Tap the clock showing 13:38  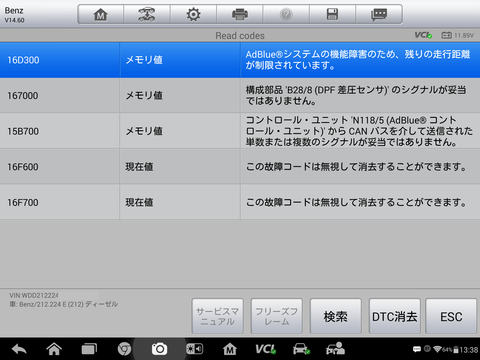(x=469, y=350)
